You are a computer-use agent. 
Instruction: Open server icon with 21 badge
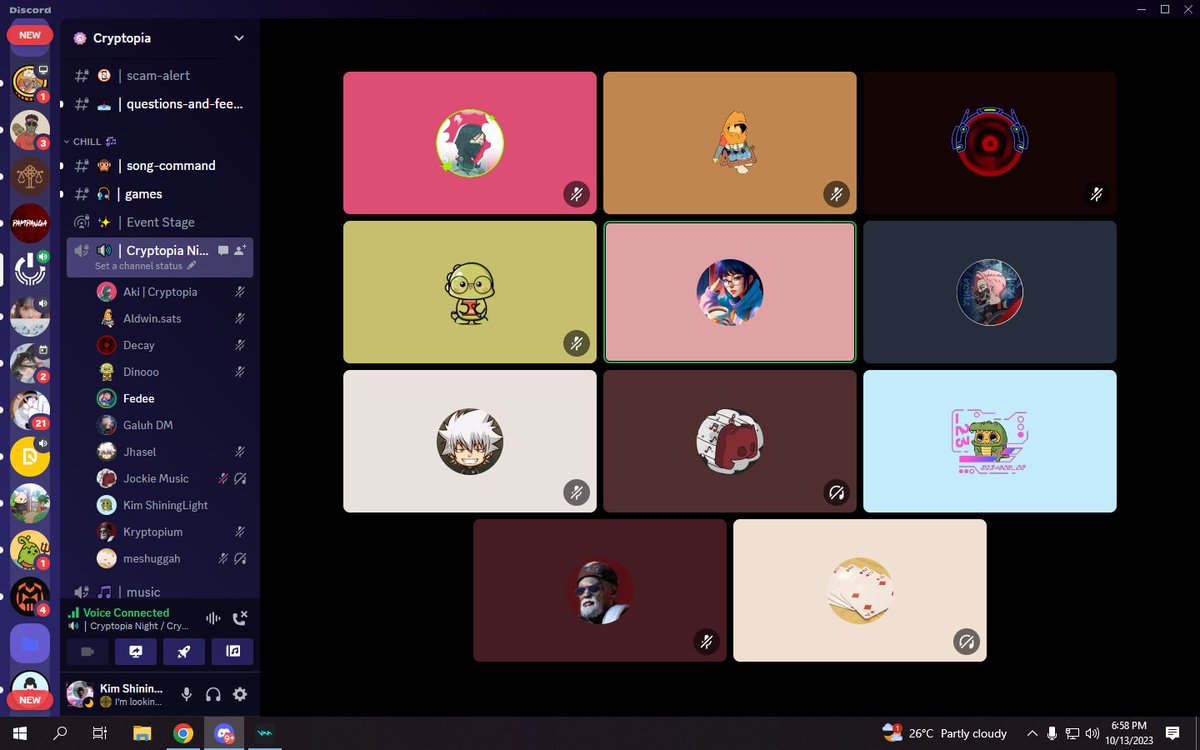pyautogui.click(x=30, y=410)
